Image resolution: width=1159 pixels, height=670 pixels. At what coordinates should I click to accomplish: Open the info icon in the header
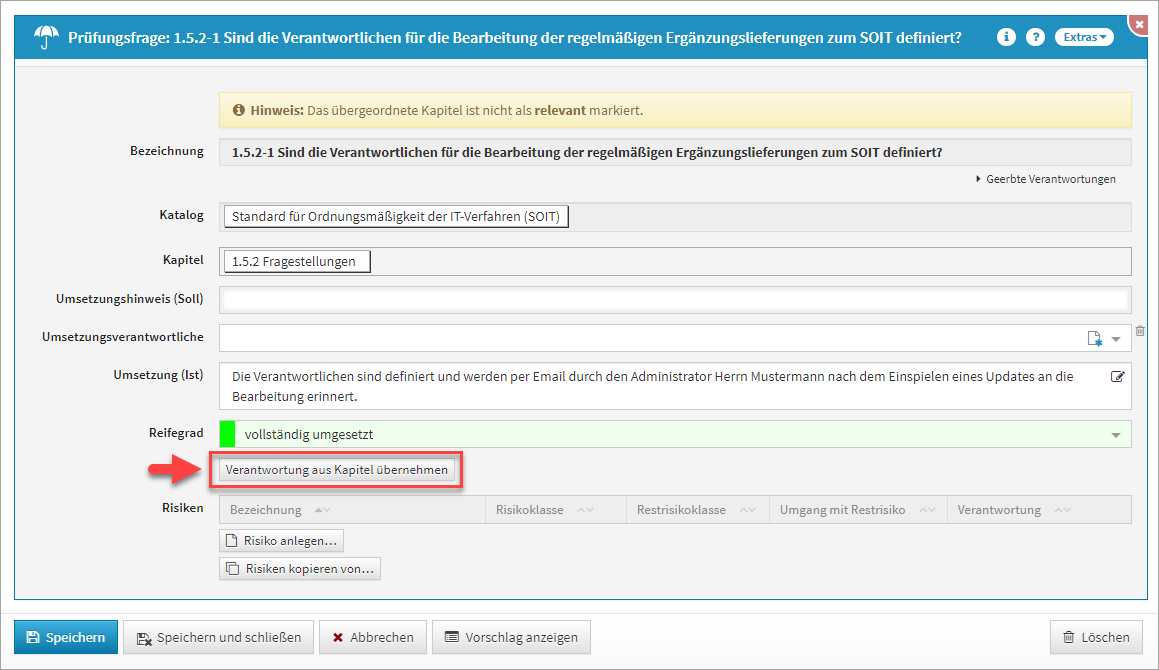(x=1006, y=37)
